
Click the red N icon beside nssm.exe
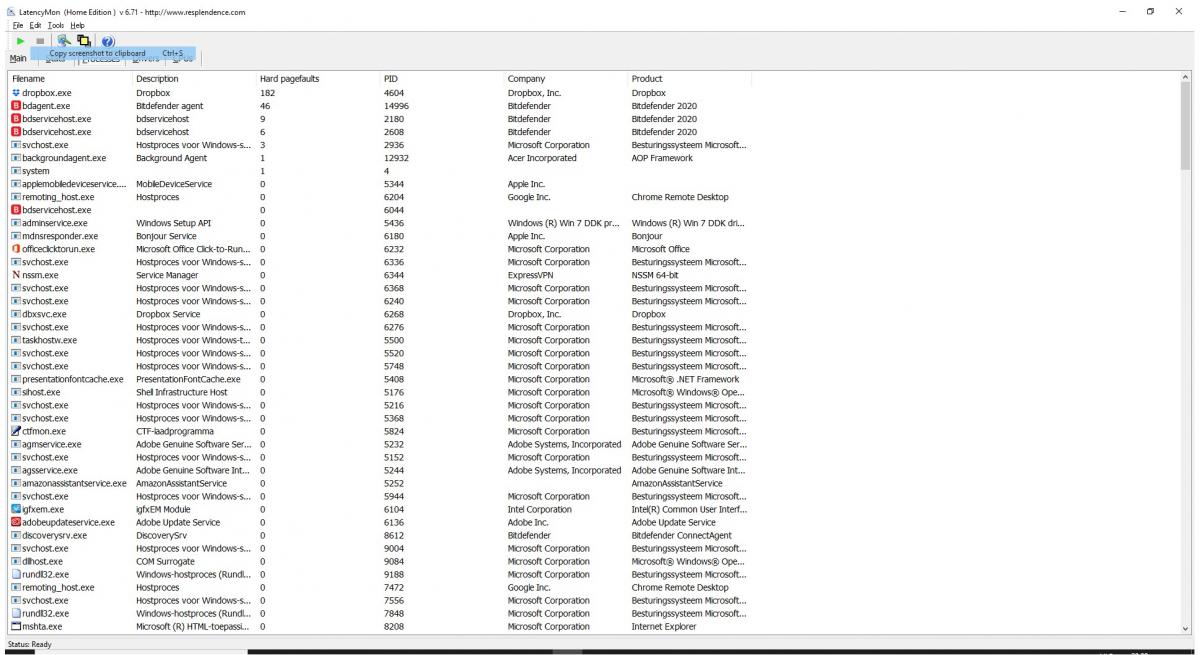[16, 275]
